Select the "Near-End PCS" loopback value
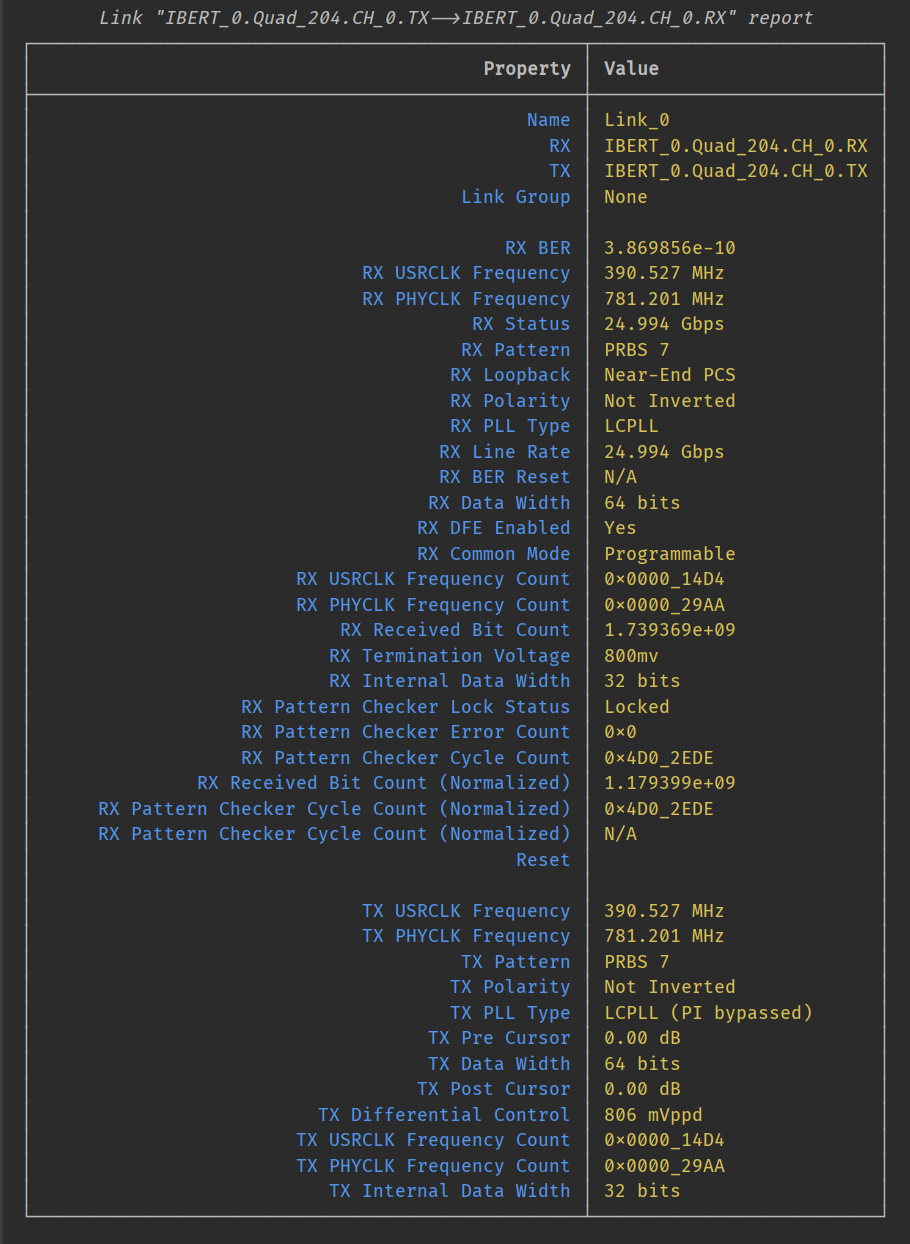 [669, 375]
